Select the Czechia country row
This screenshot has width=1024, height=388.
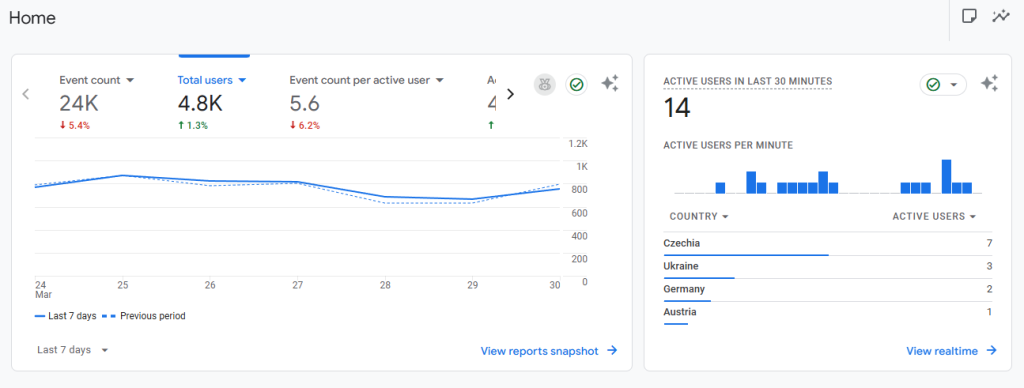pyautogui.click(x=827, y=244)
